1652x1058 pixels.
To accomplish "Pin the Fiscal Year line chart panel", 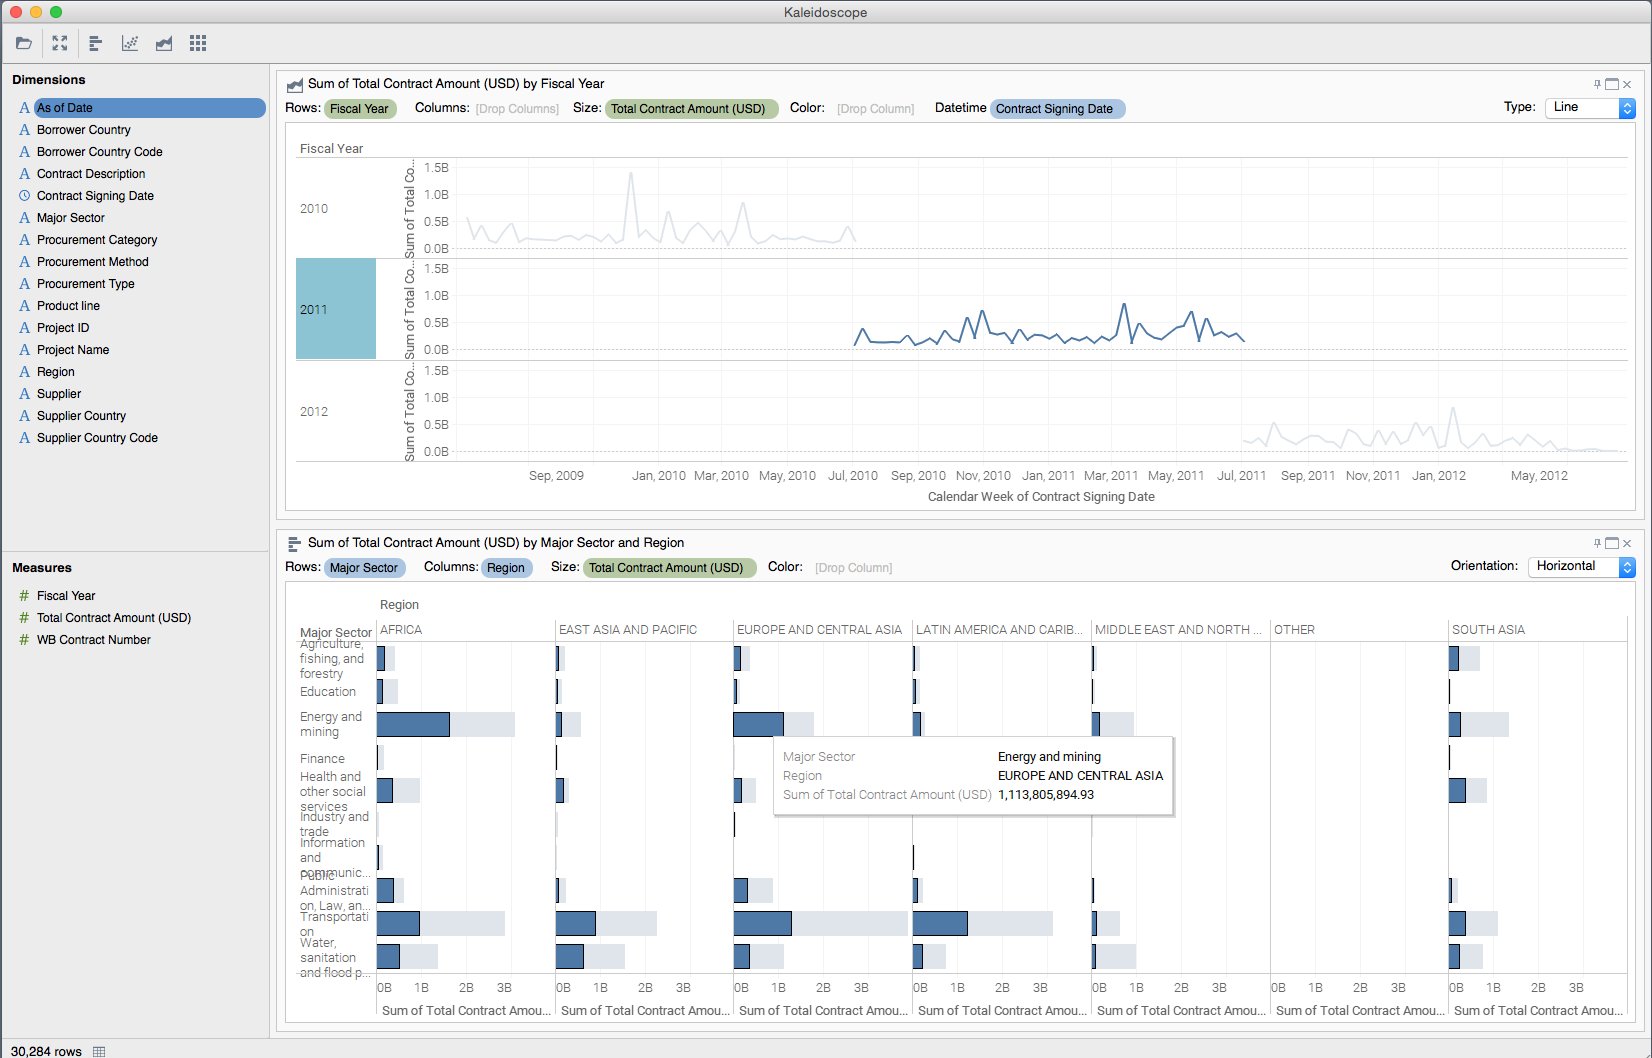I will [x=1597, y=84].
